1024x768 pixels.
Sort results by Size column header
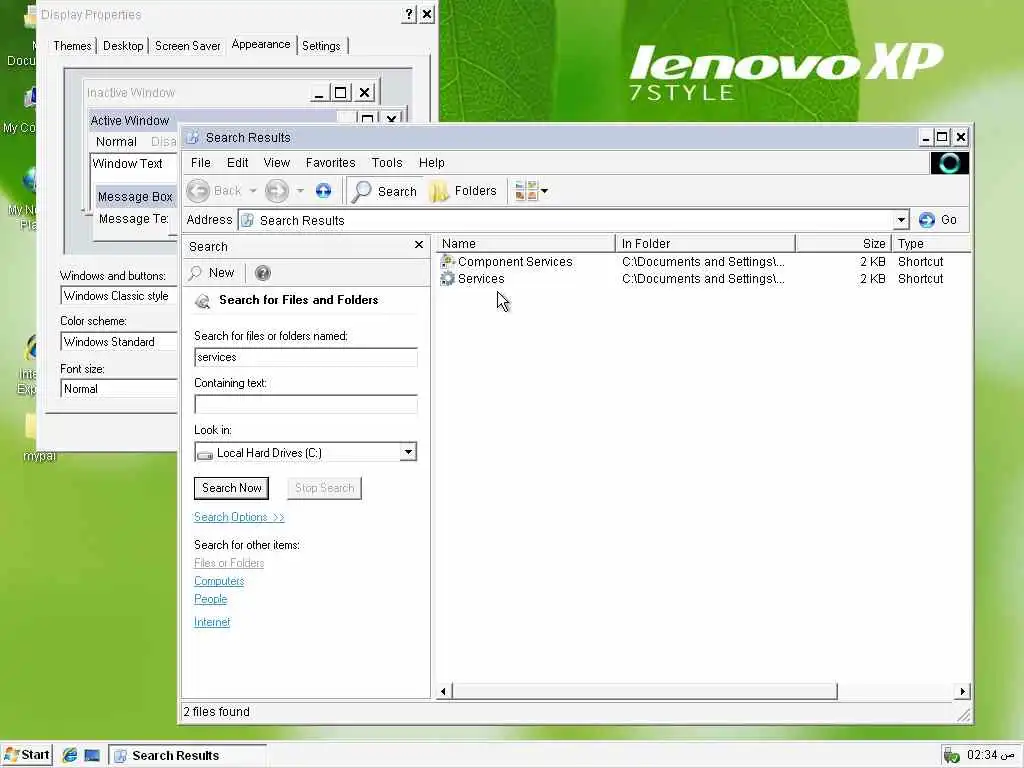tap(844, 244)
